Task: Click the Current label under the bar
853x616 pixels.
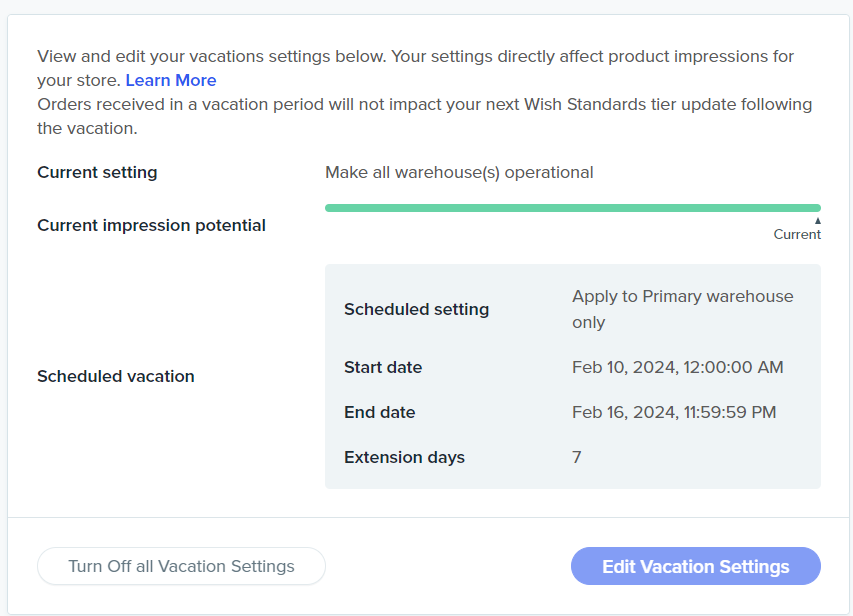Action: tap(796, 235)
